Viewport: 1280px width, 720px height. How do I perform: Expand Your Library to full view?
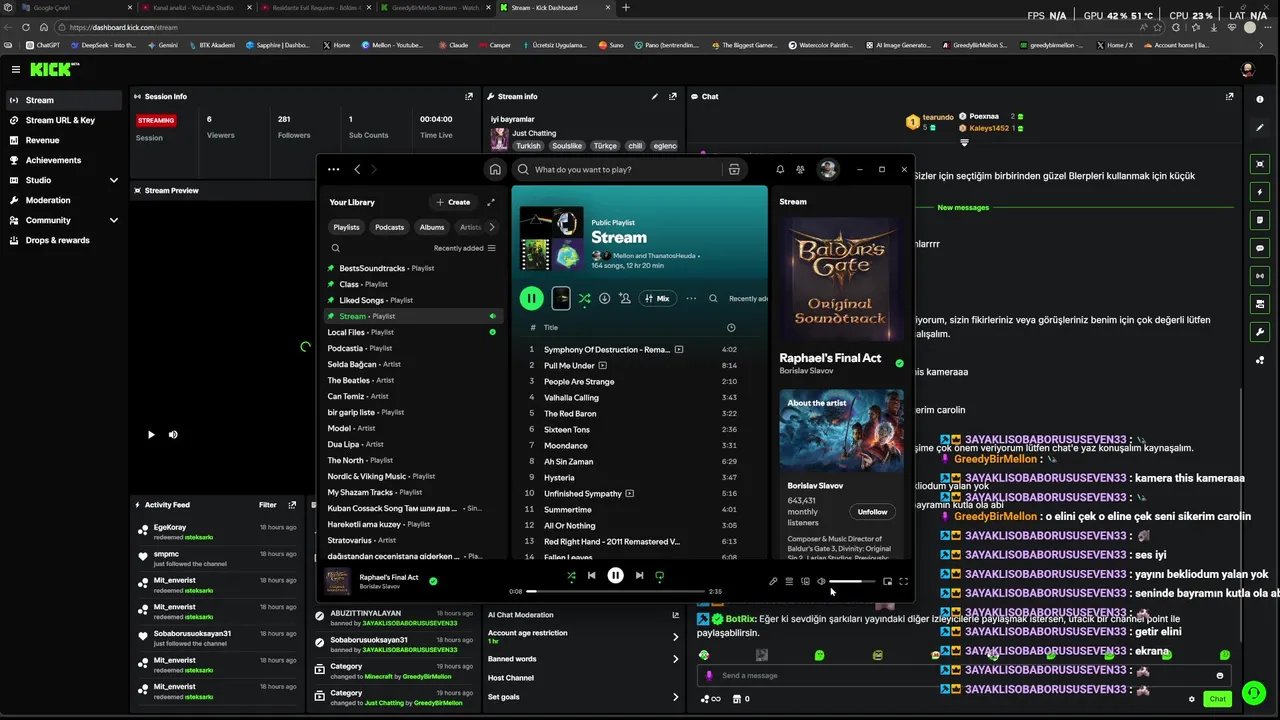491,202
